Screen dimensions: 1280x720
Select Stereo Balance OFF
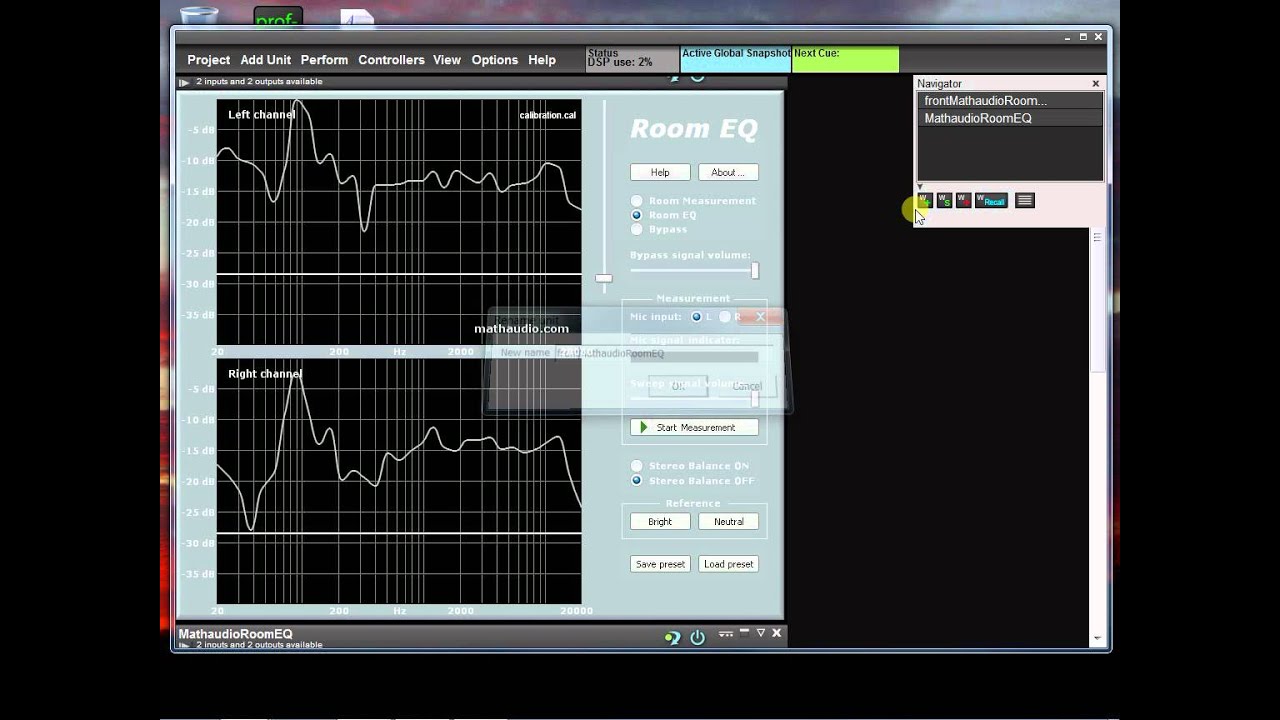click(x=636, y=481)
